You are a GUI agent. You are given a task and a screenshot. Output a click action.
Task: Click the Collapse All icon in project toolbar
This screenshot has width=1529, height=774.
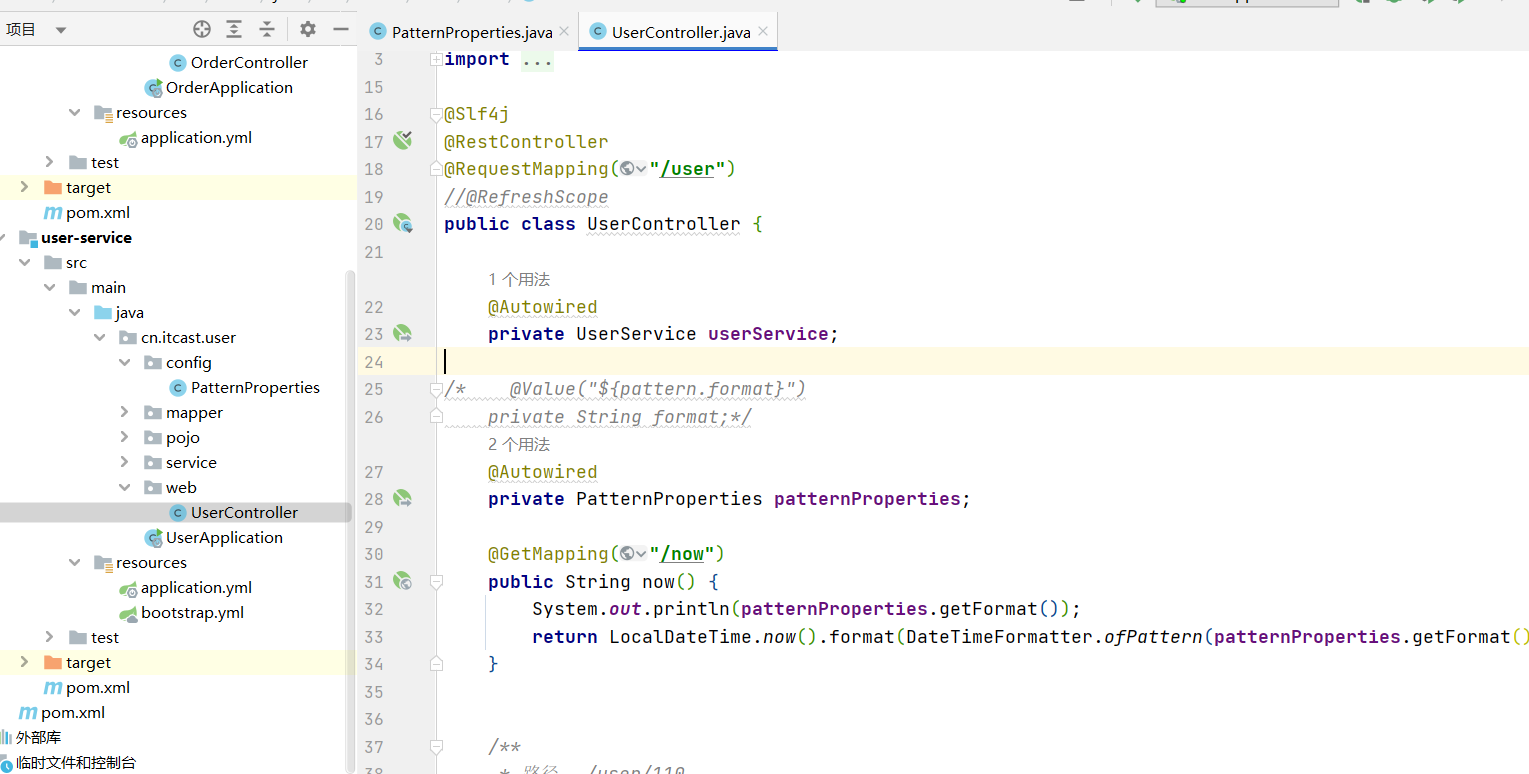(267, 29)
